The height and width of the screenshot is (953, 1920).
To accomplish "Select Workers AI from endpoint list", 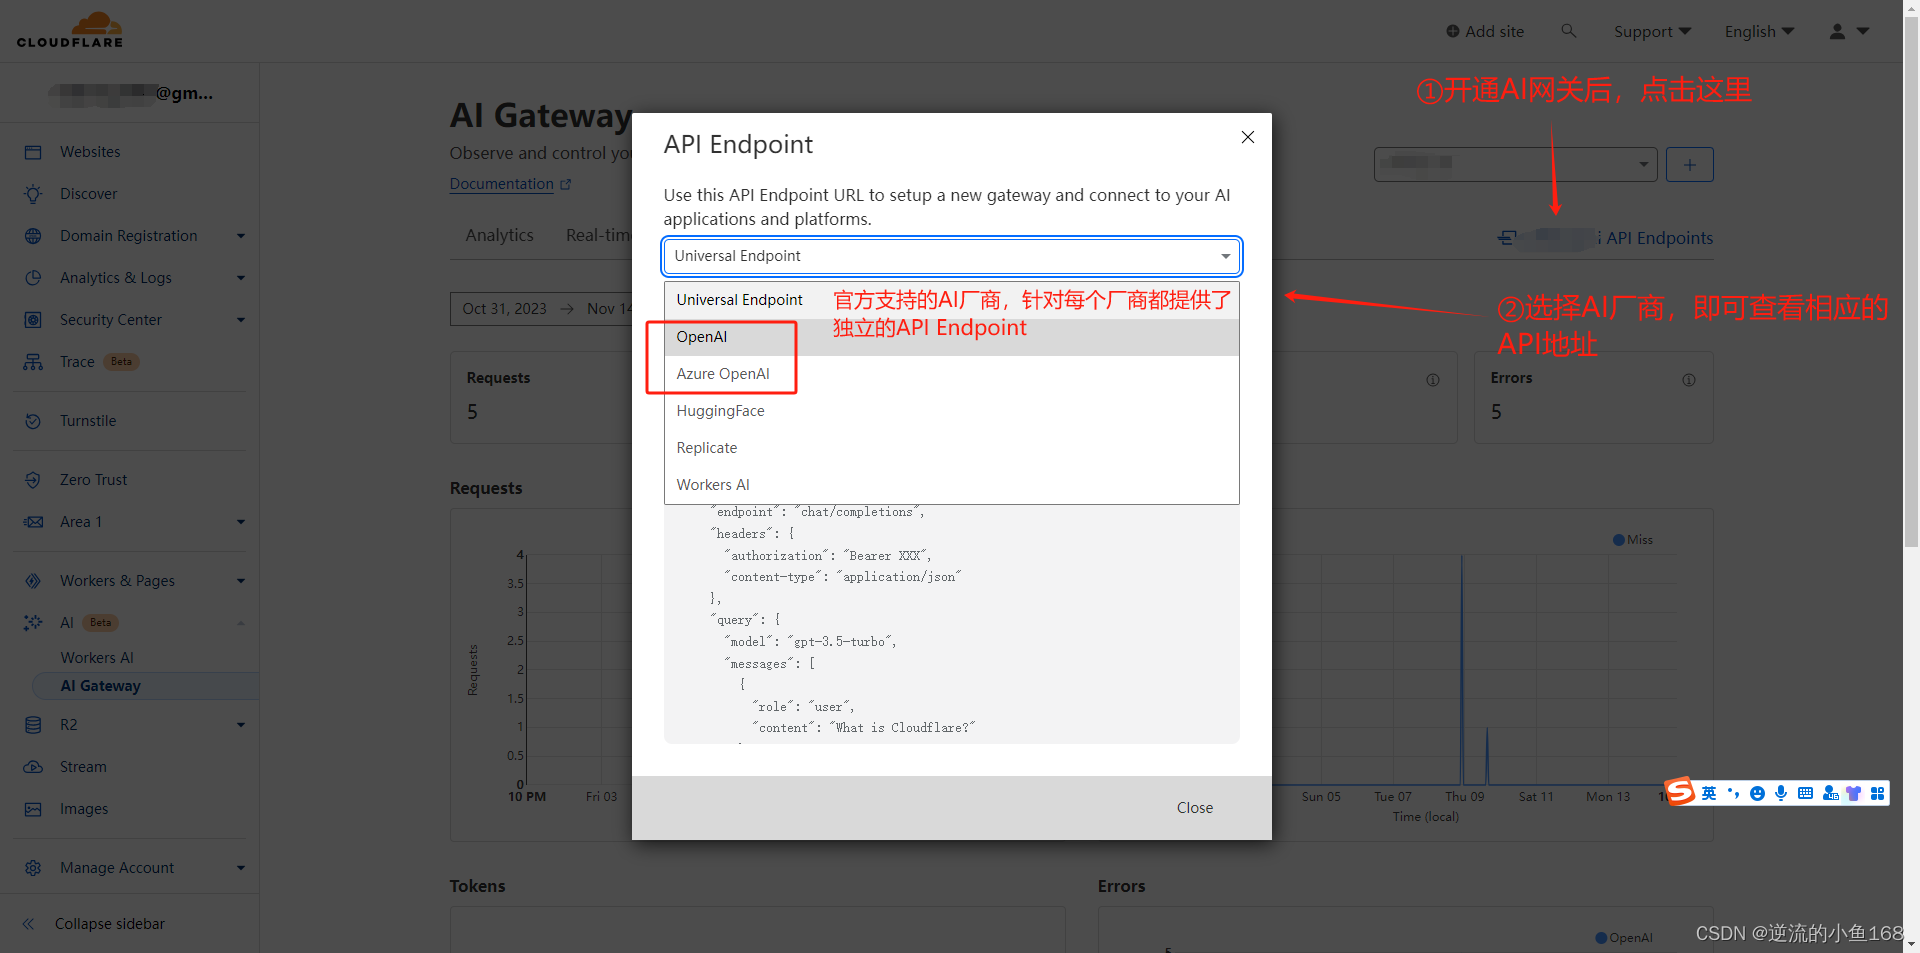I will point(952,485).
